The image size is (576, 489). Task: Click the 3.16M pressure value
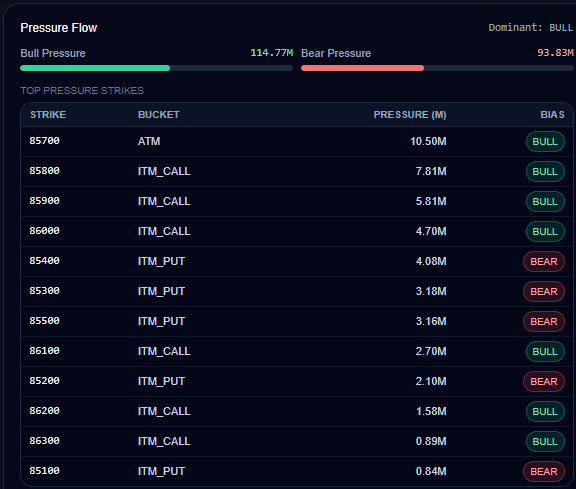431,321
